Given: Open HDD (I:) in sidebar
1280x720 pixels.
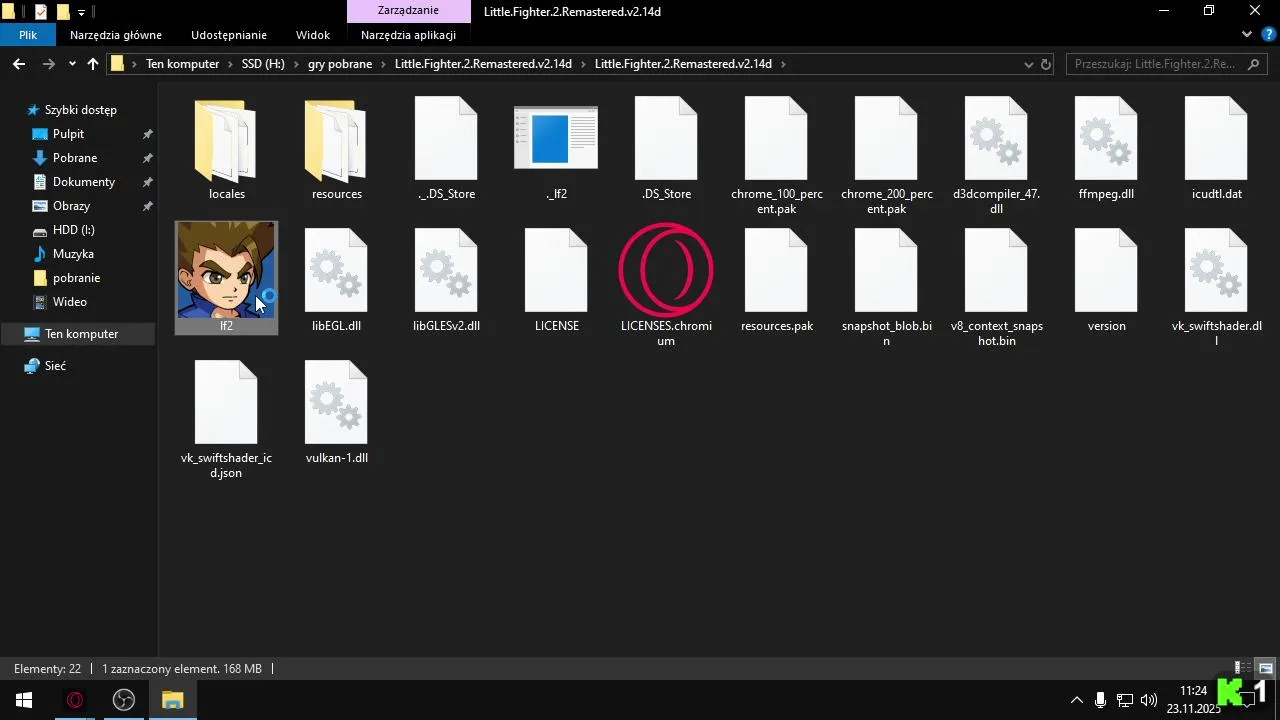Looking at the screenshot, I should (x=73, y=230).
